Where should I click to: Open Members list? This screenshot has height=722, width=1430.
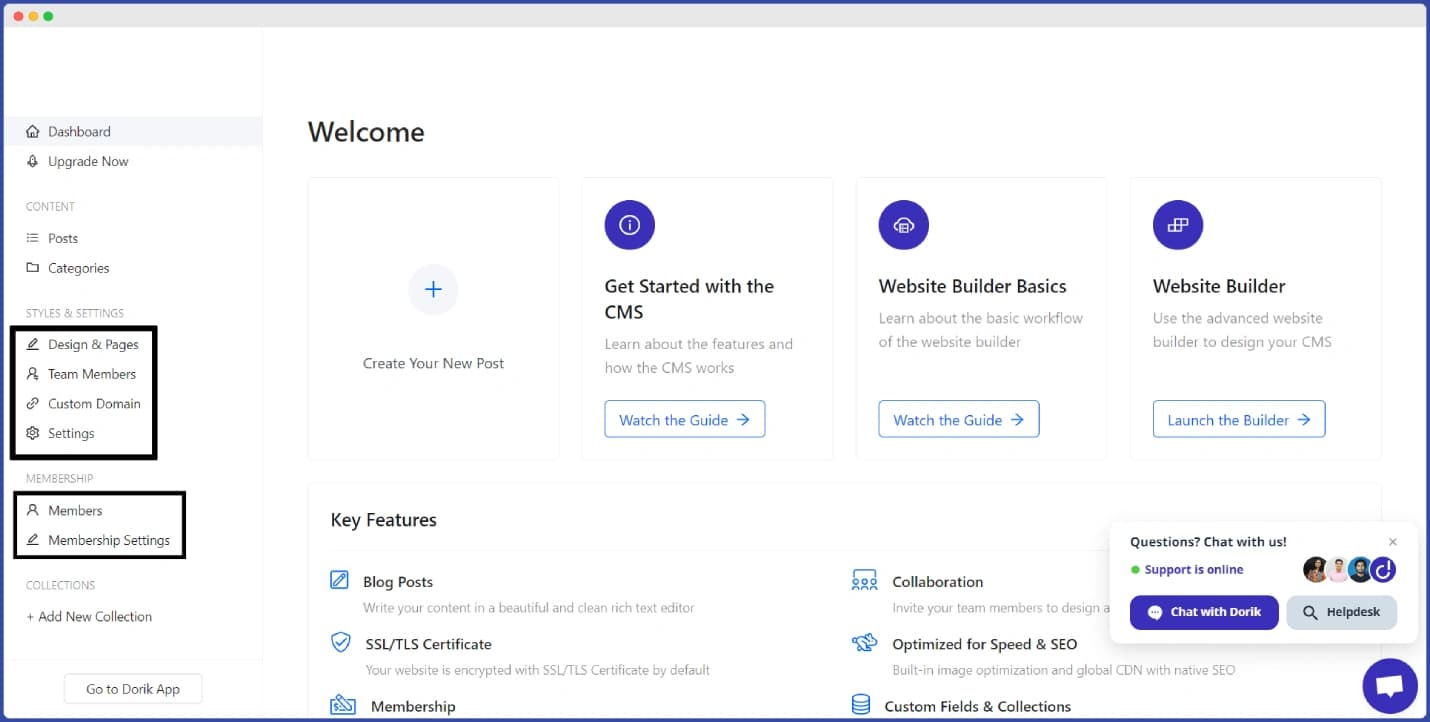point(75,511)
